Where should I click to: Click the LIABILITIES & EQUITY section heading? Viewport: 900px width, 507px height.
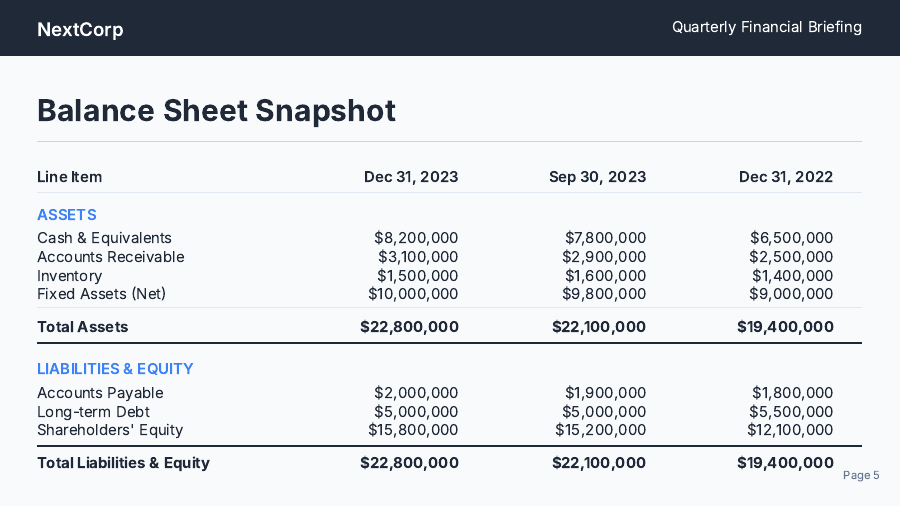coord(115,369)
